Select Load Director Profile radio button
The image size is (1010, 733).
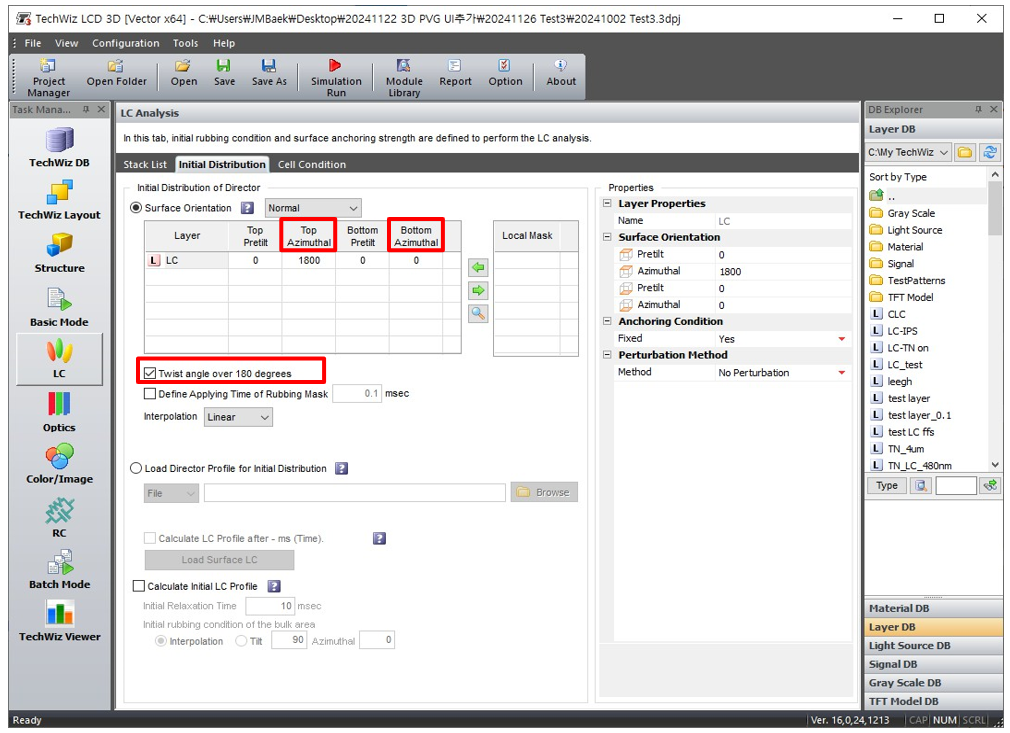pyautogui.click(x=136, y=468)
